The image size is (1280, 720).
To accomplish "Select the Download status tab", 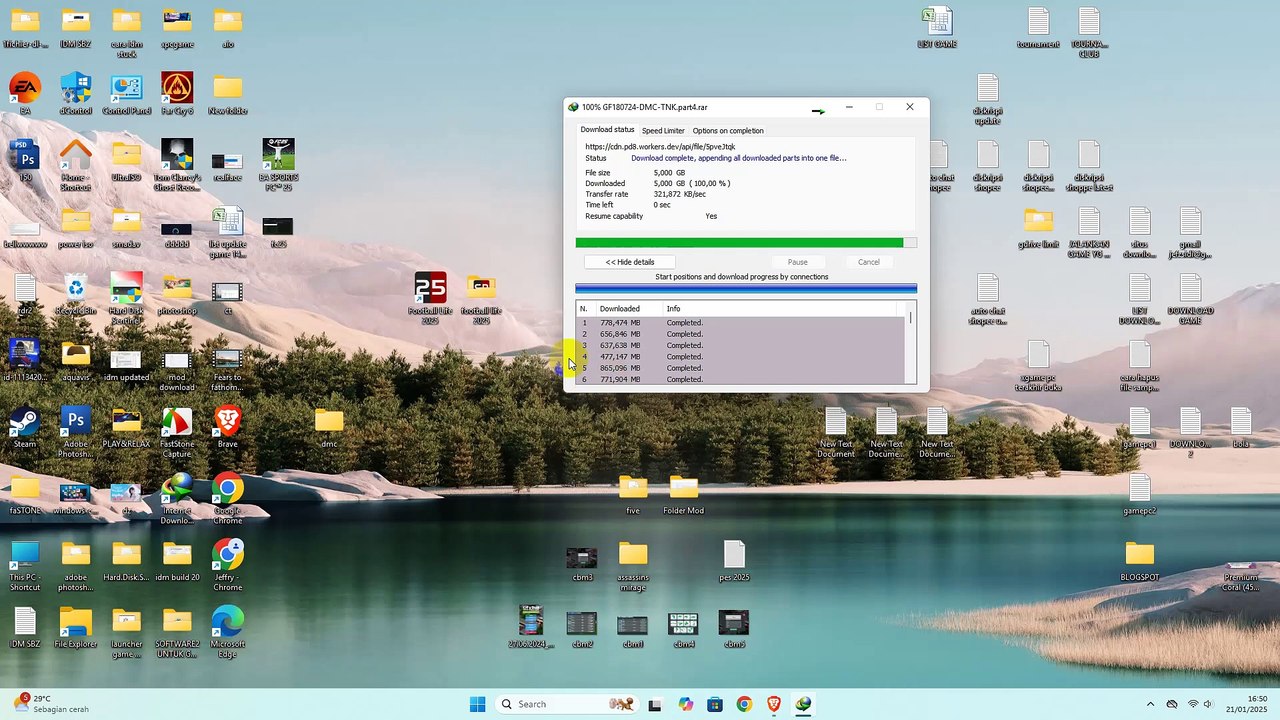I will pyautogui.click(x=607, y=130).
